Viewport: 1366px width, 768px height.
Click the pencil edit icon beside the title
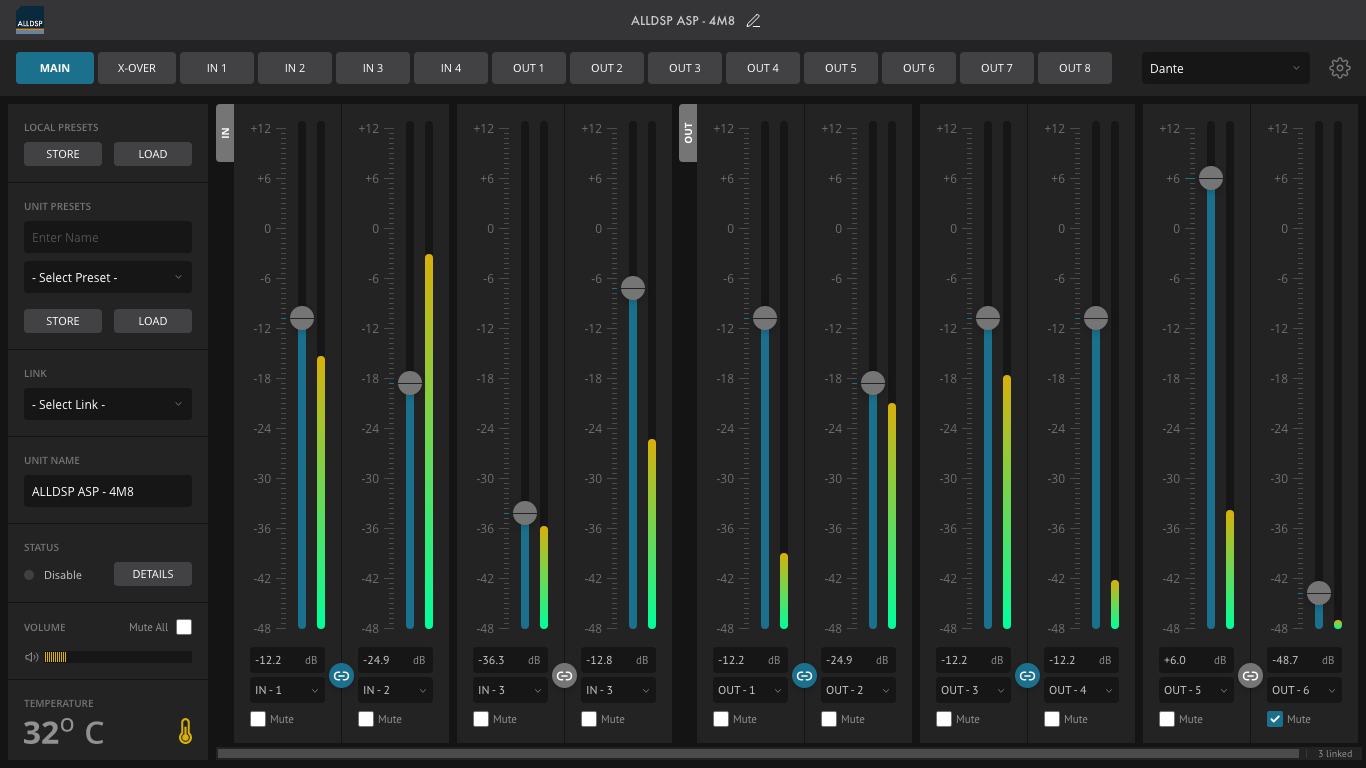(x=753, y=20)
